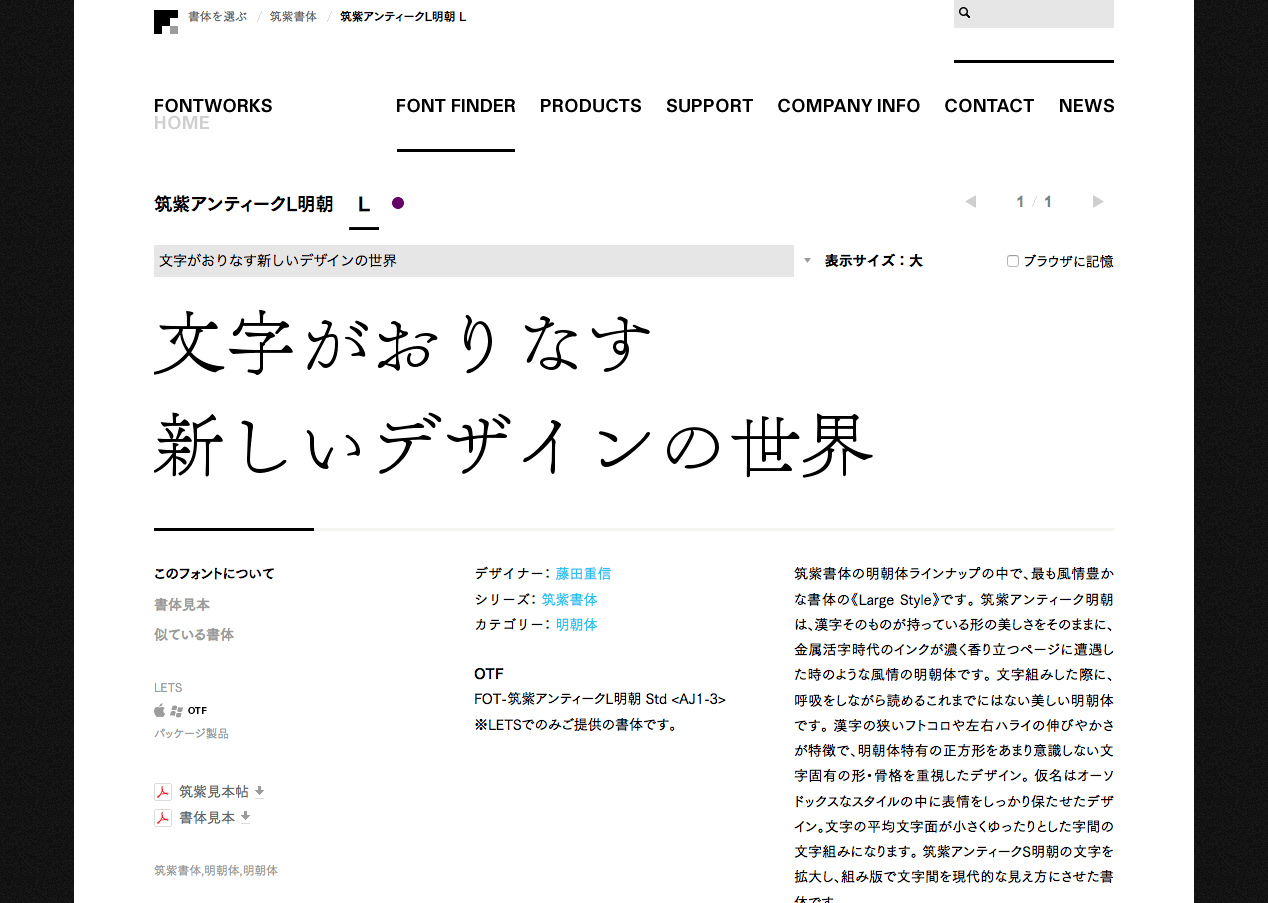
Task: Open SUPPORT menu
Action: (710, 106)
